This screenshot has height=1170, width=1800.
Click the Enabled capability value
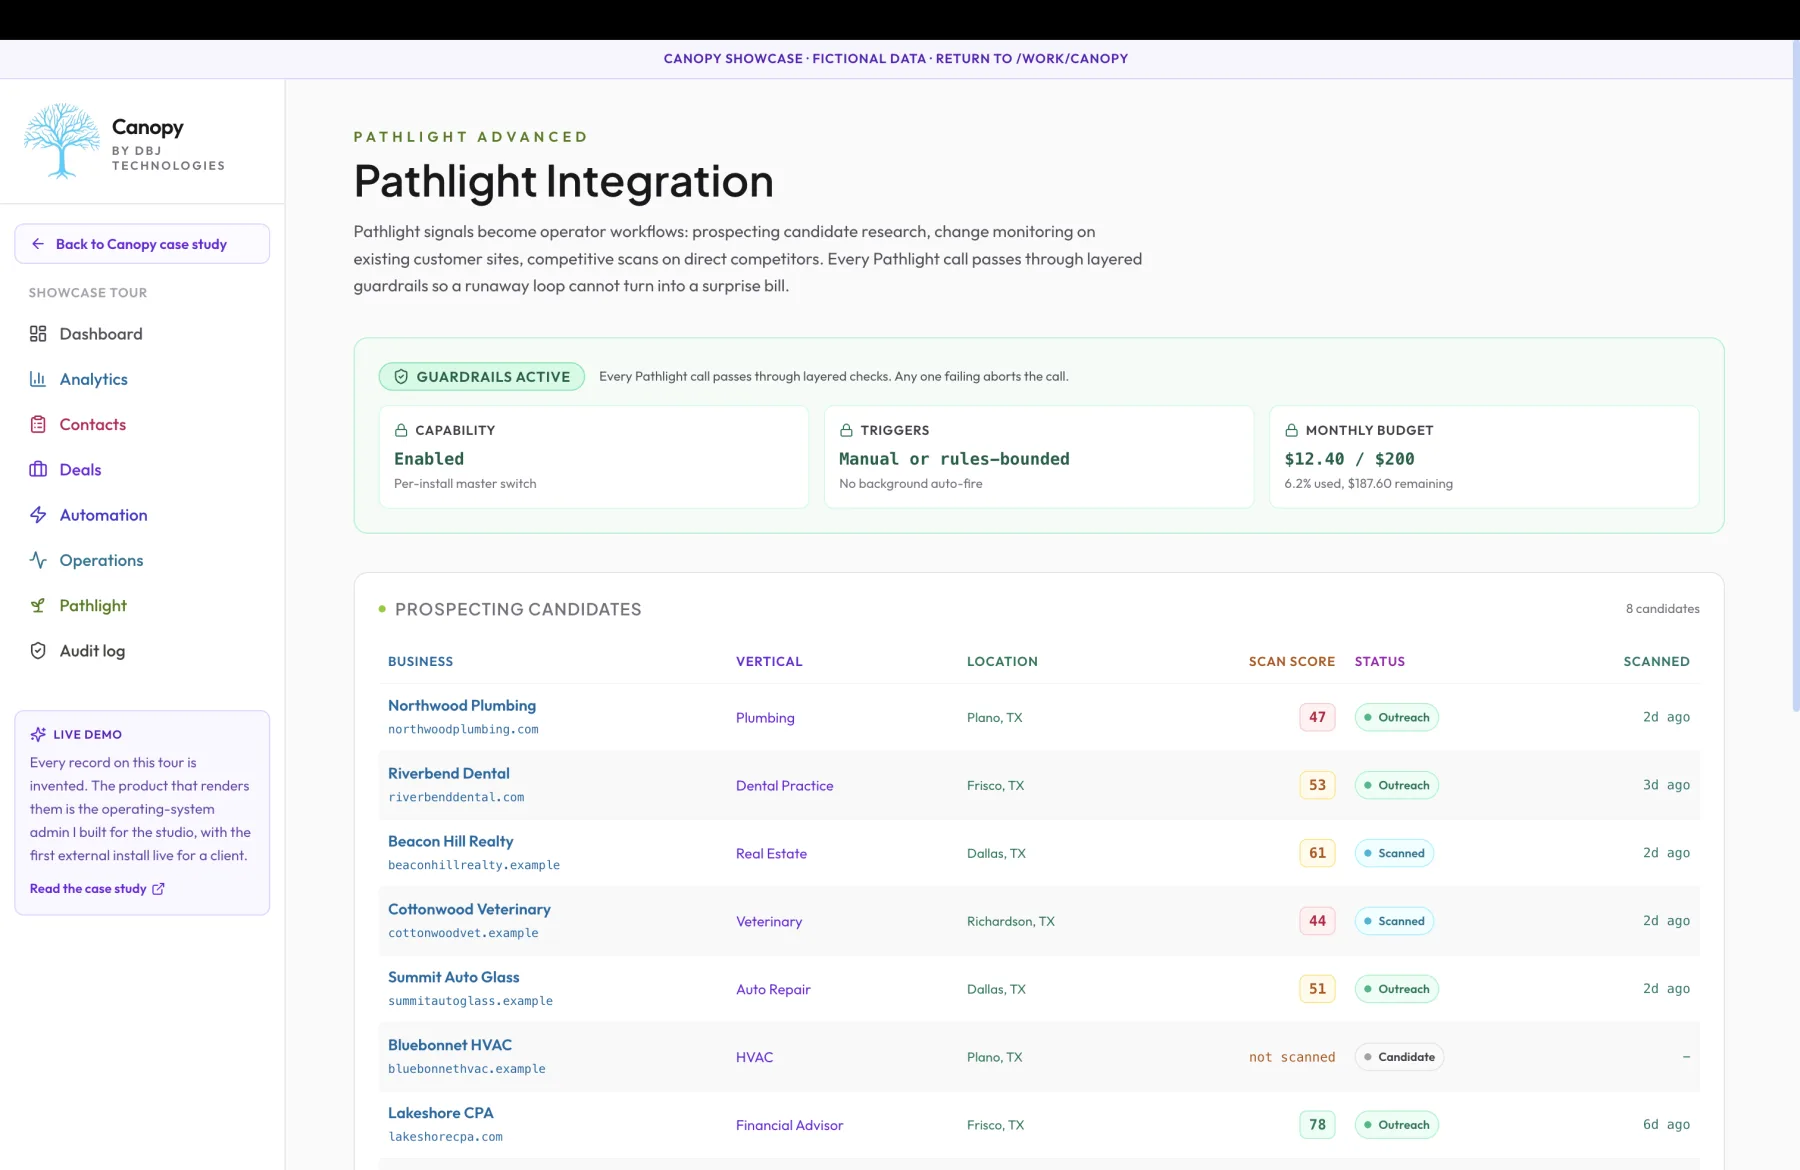click(x=429, y=459)
